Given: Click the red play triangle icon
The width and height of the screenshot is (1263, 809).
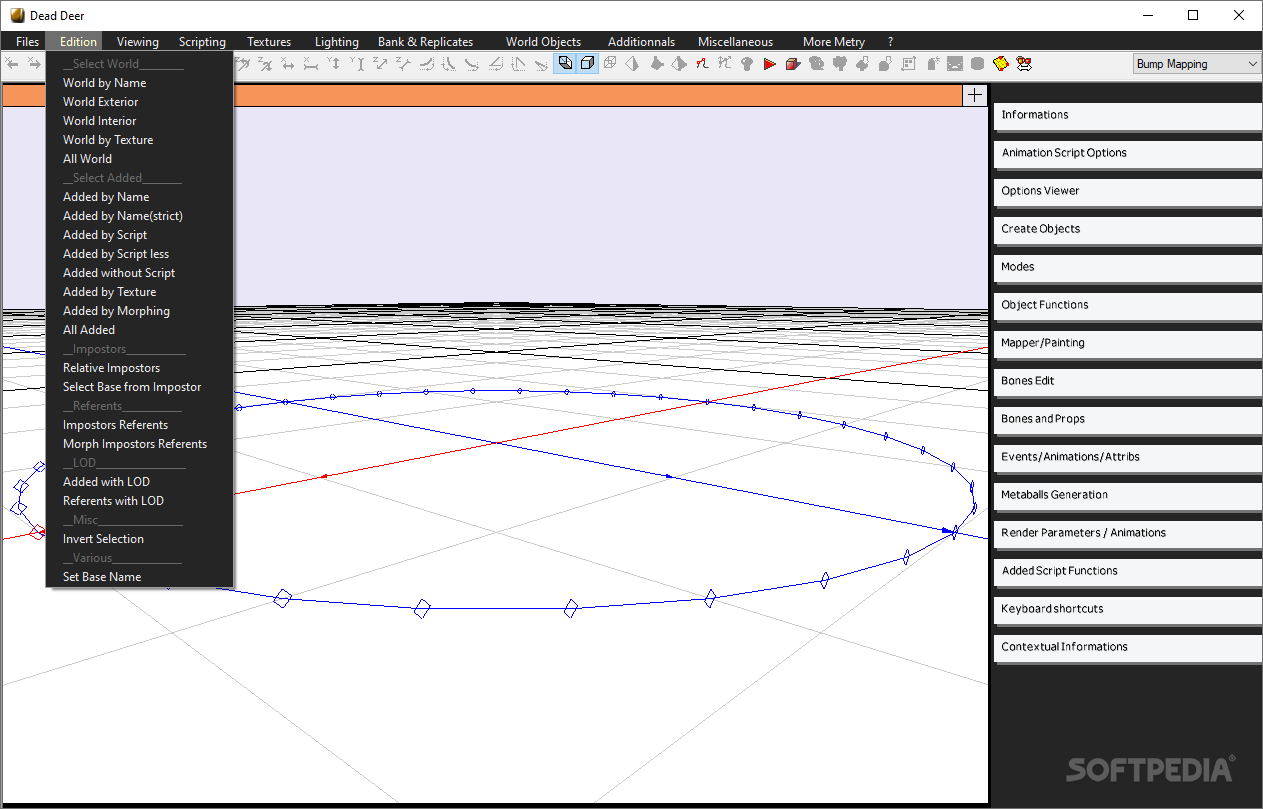Looking at the screenshot, I should [769, 64].
